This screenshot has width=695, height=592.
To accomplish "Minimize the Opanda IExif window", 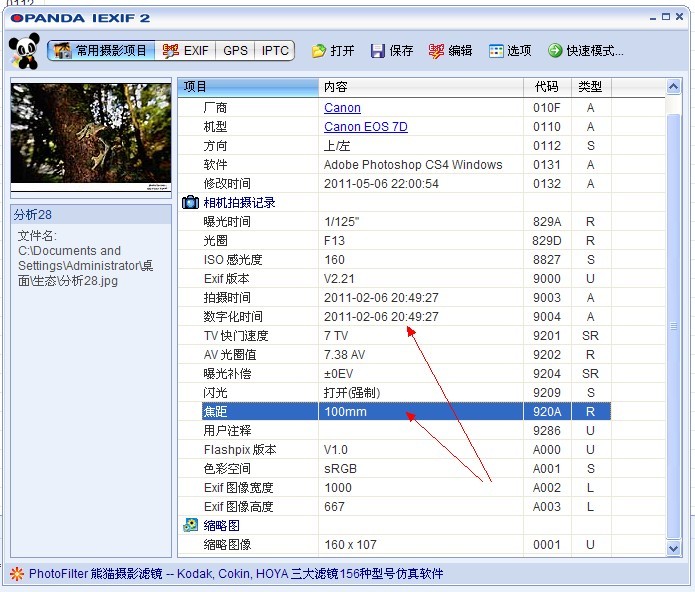I will 652,18.
